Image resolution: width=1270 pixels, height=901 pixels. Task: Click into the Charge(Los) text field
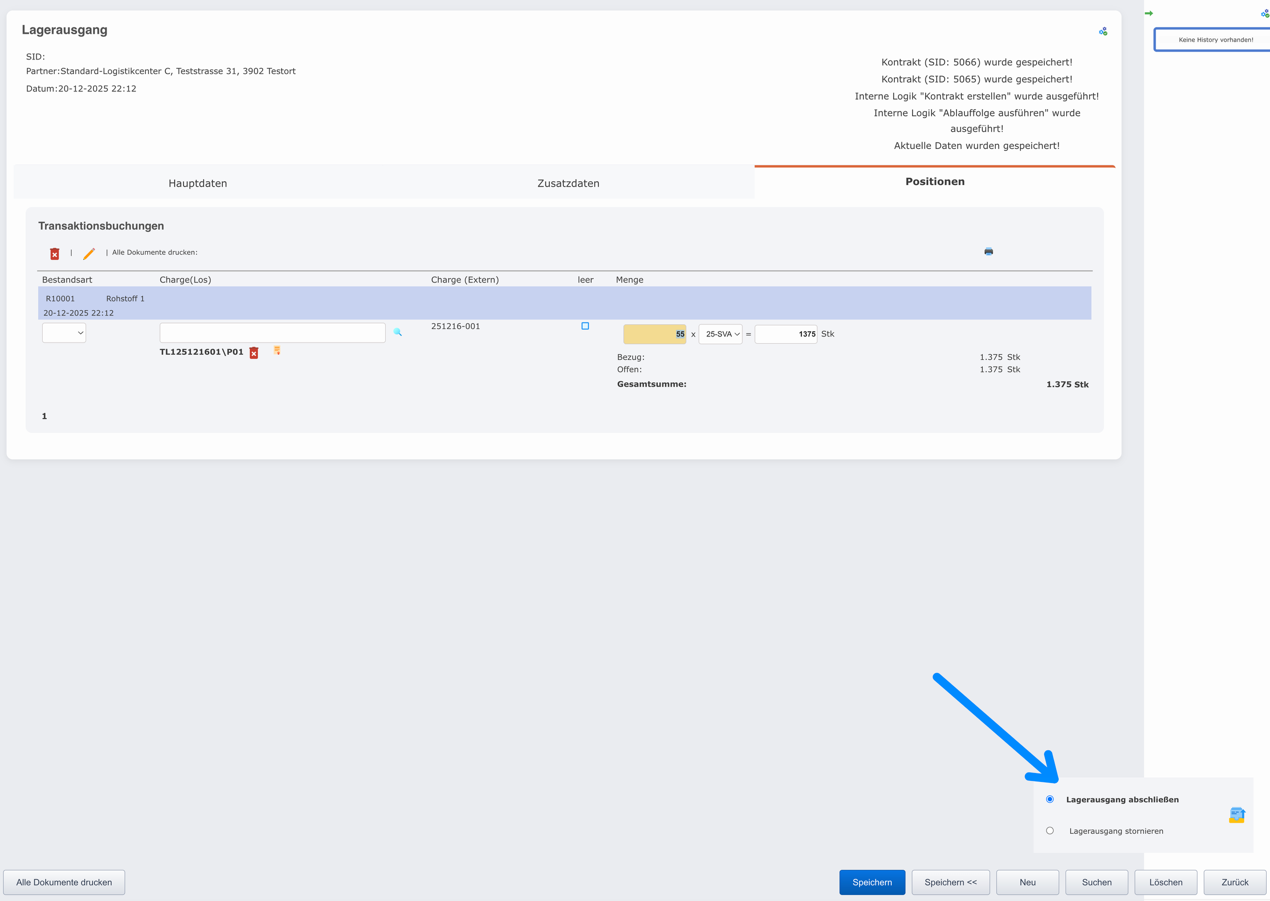pyautogui.click(x=272, y=333)
